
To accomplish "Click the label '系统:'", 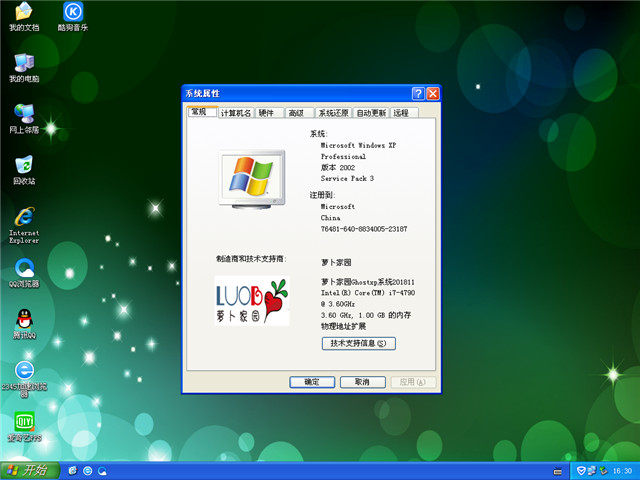I will (319, 134).
